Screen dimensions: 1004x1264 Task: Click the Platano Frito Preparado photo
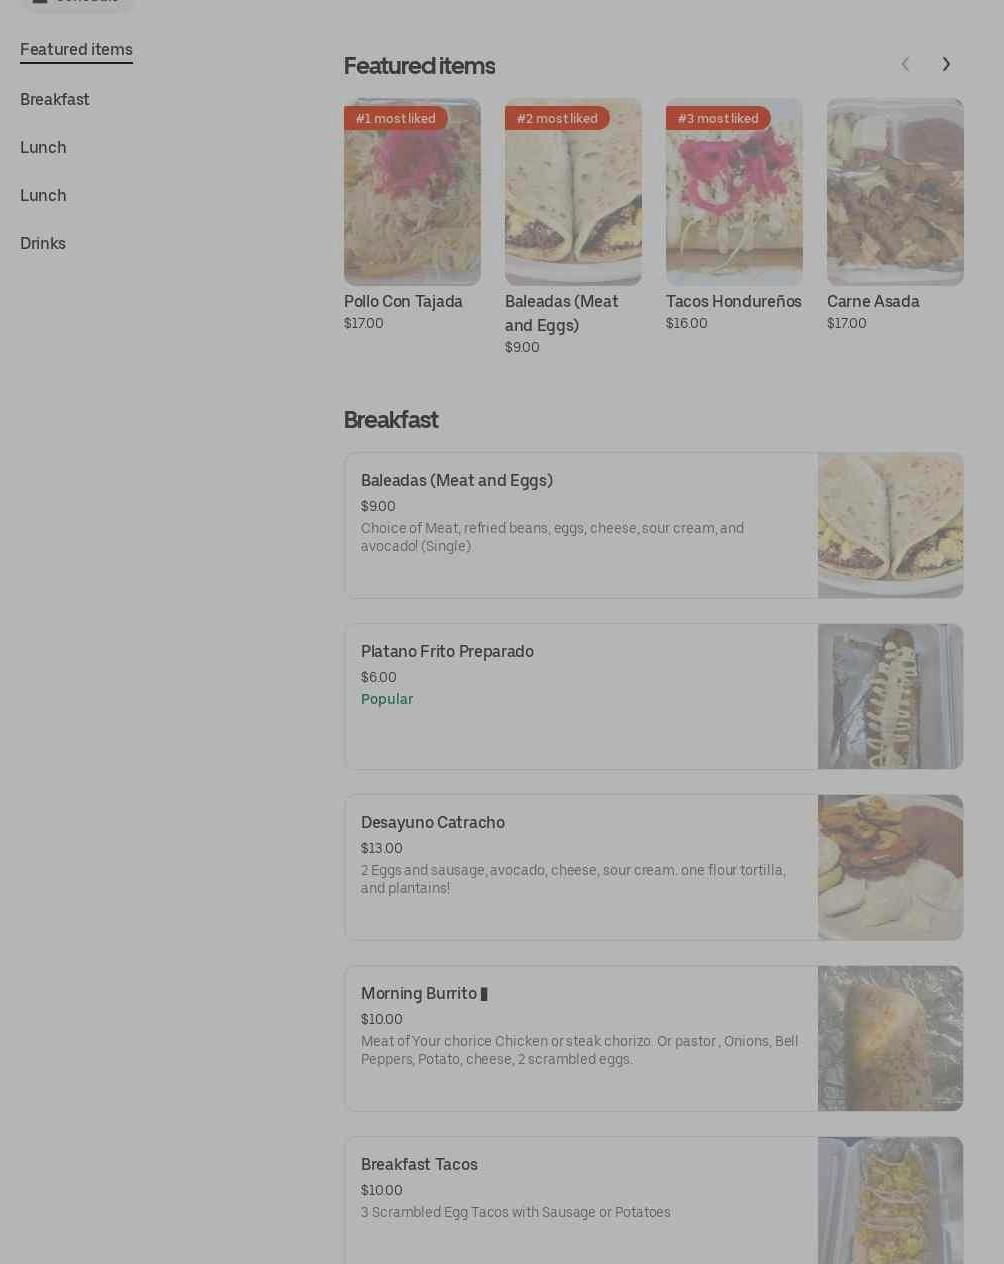coord(890,697)
